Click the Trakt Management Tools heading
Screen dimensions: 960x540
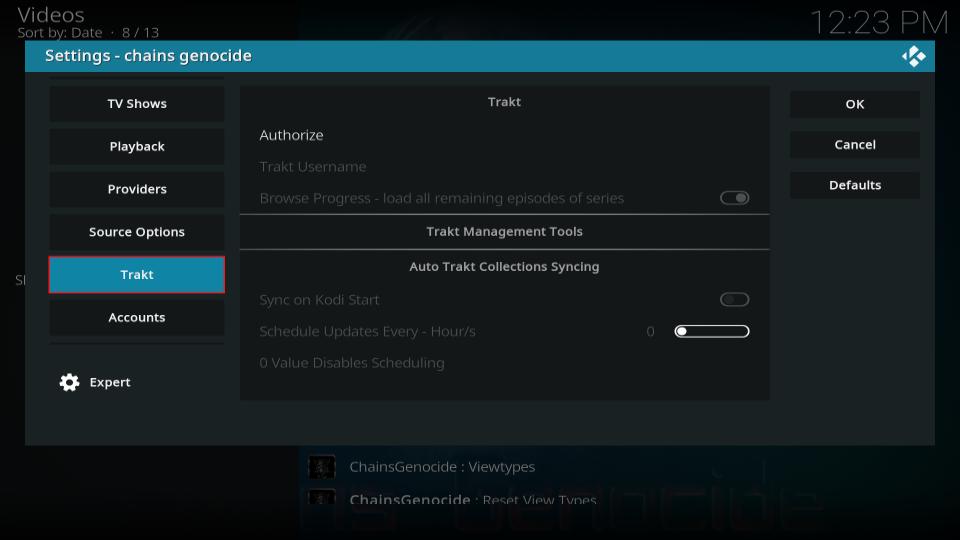[504, 231]
